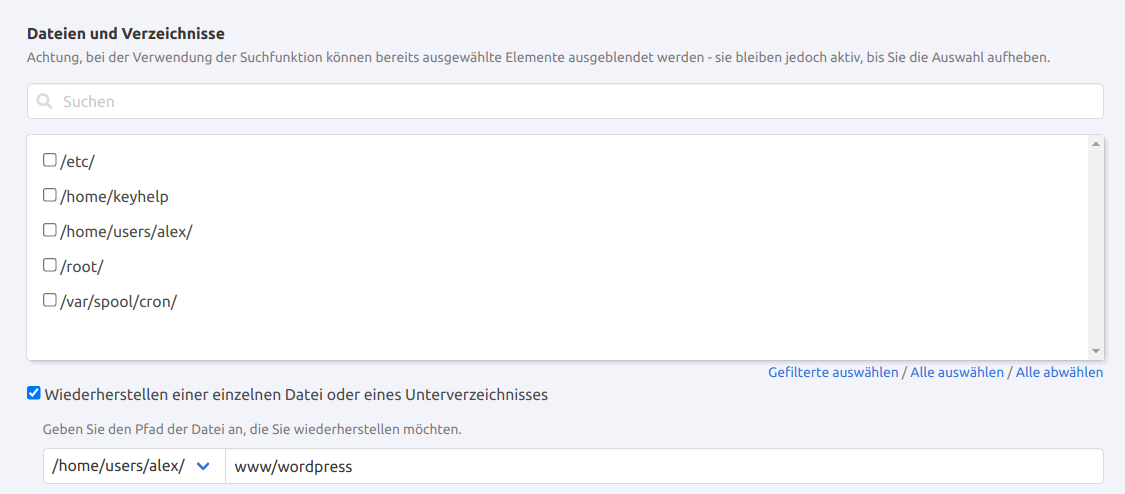1125x494 pixels.
Task: Click the dropdown chevron beside the path
Action: click(204, 466)
